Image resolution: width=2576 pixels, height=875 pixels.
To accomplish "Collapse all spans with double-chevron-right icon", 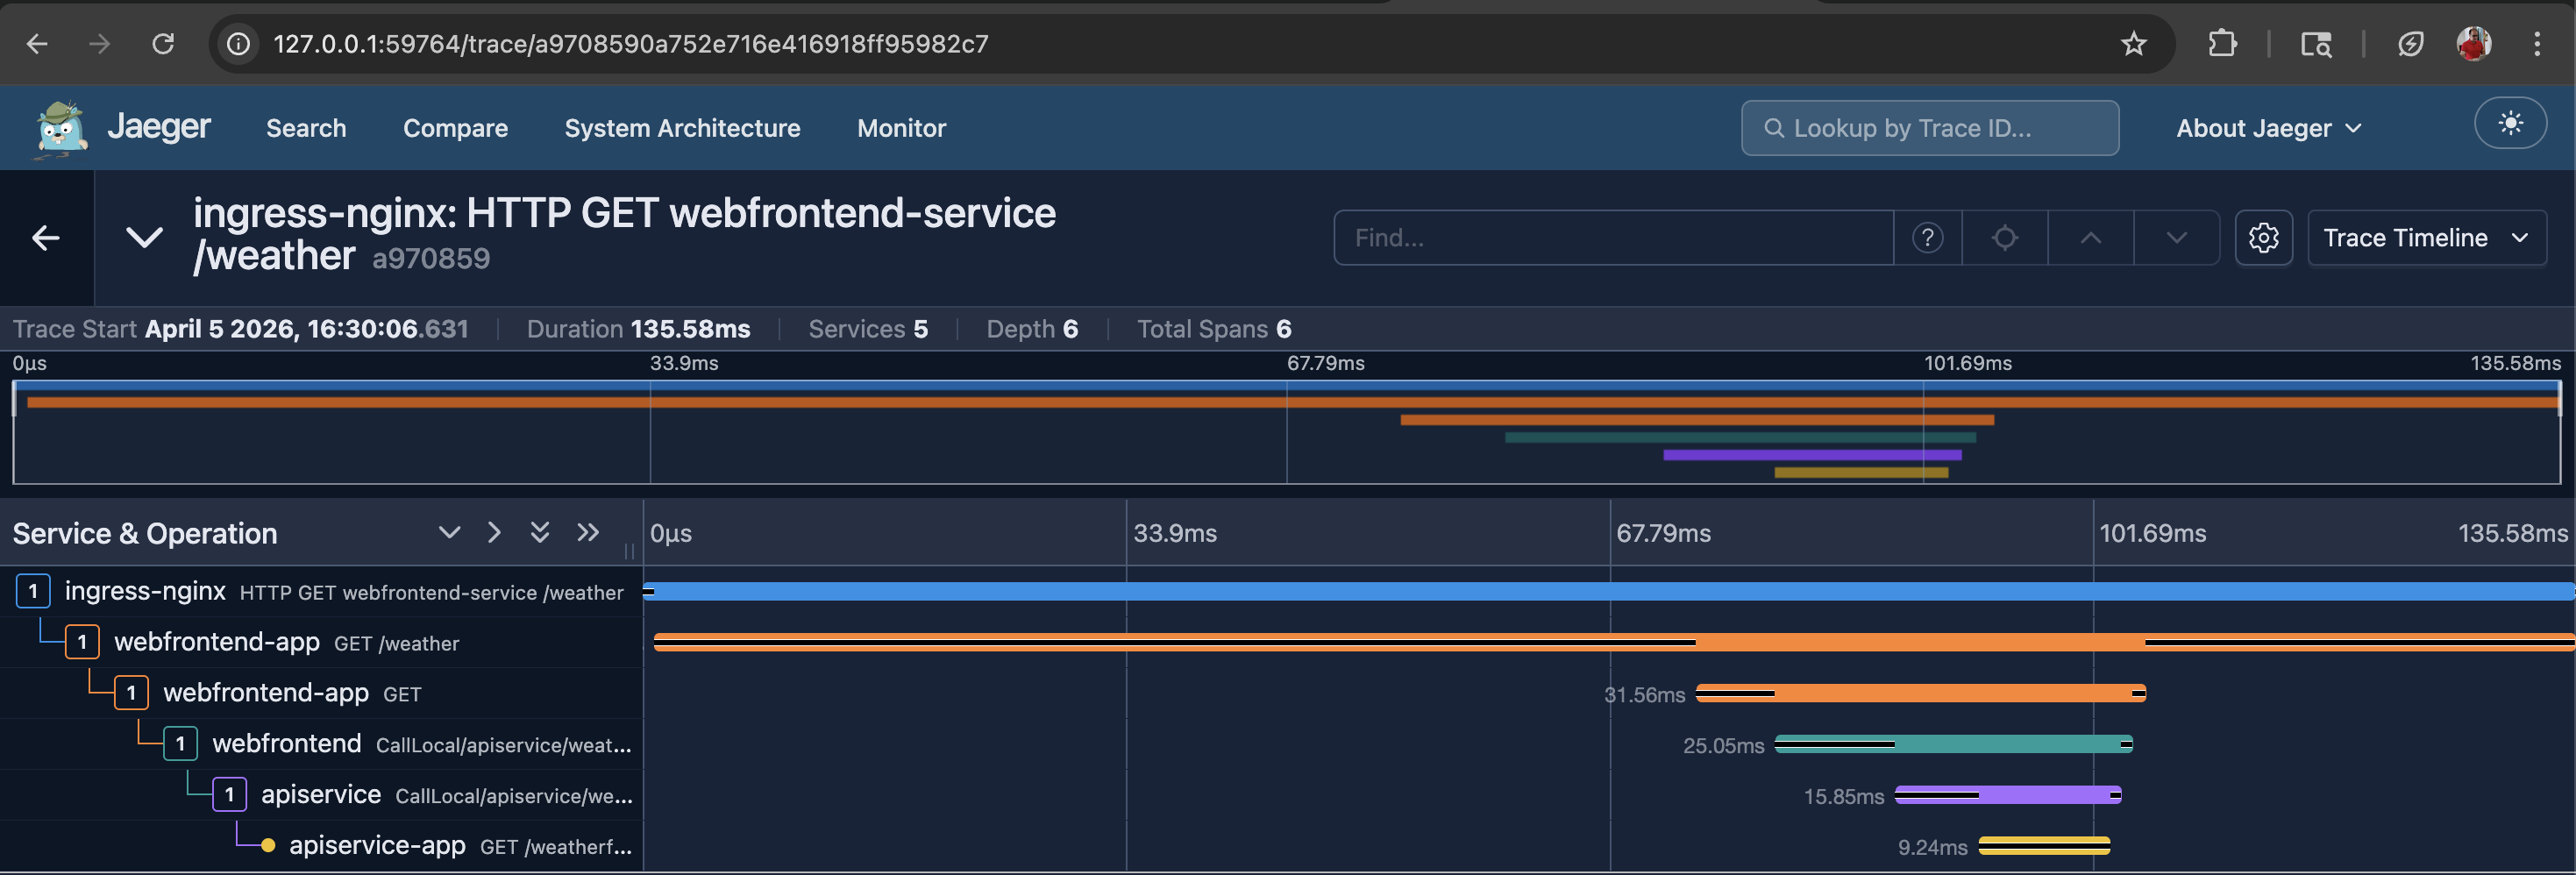I will click(x=588, y=533).
